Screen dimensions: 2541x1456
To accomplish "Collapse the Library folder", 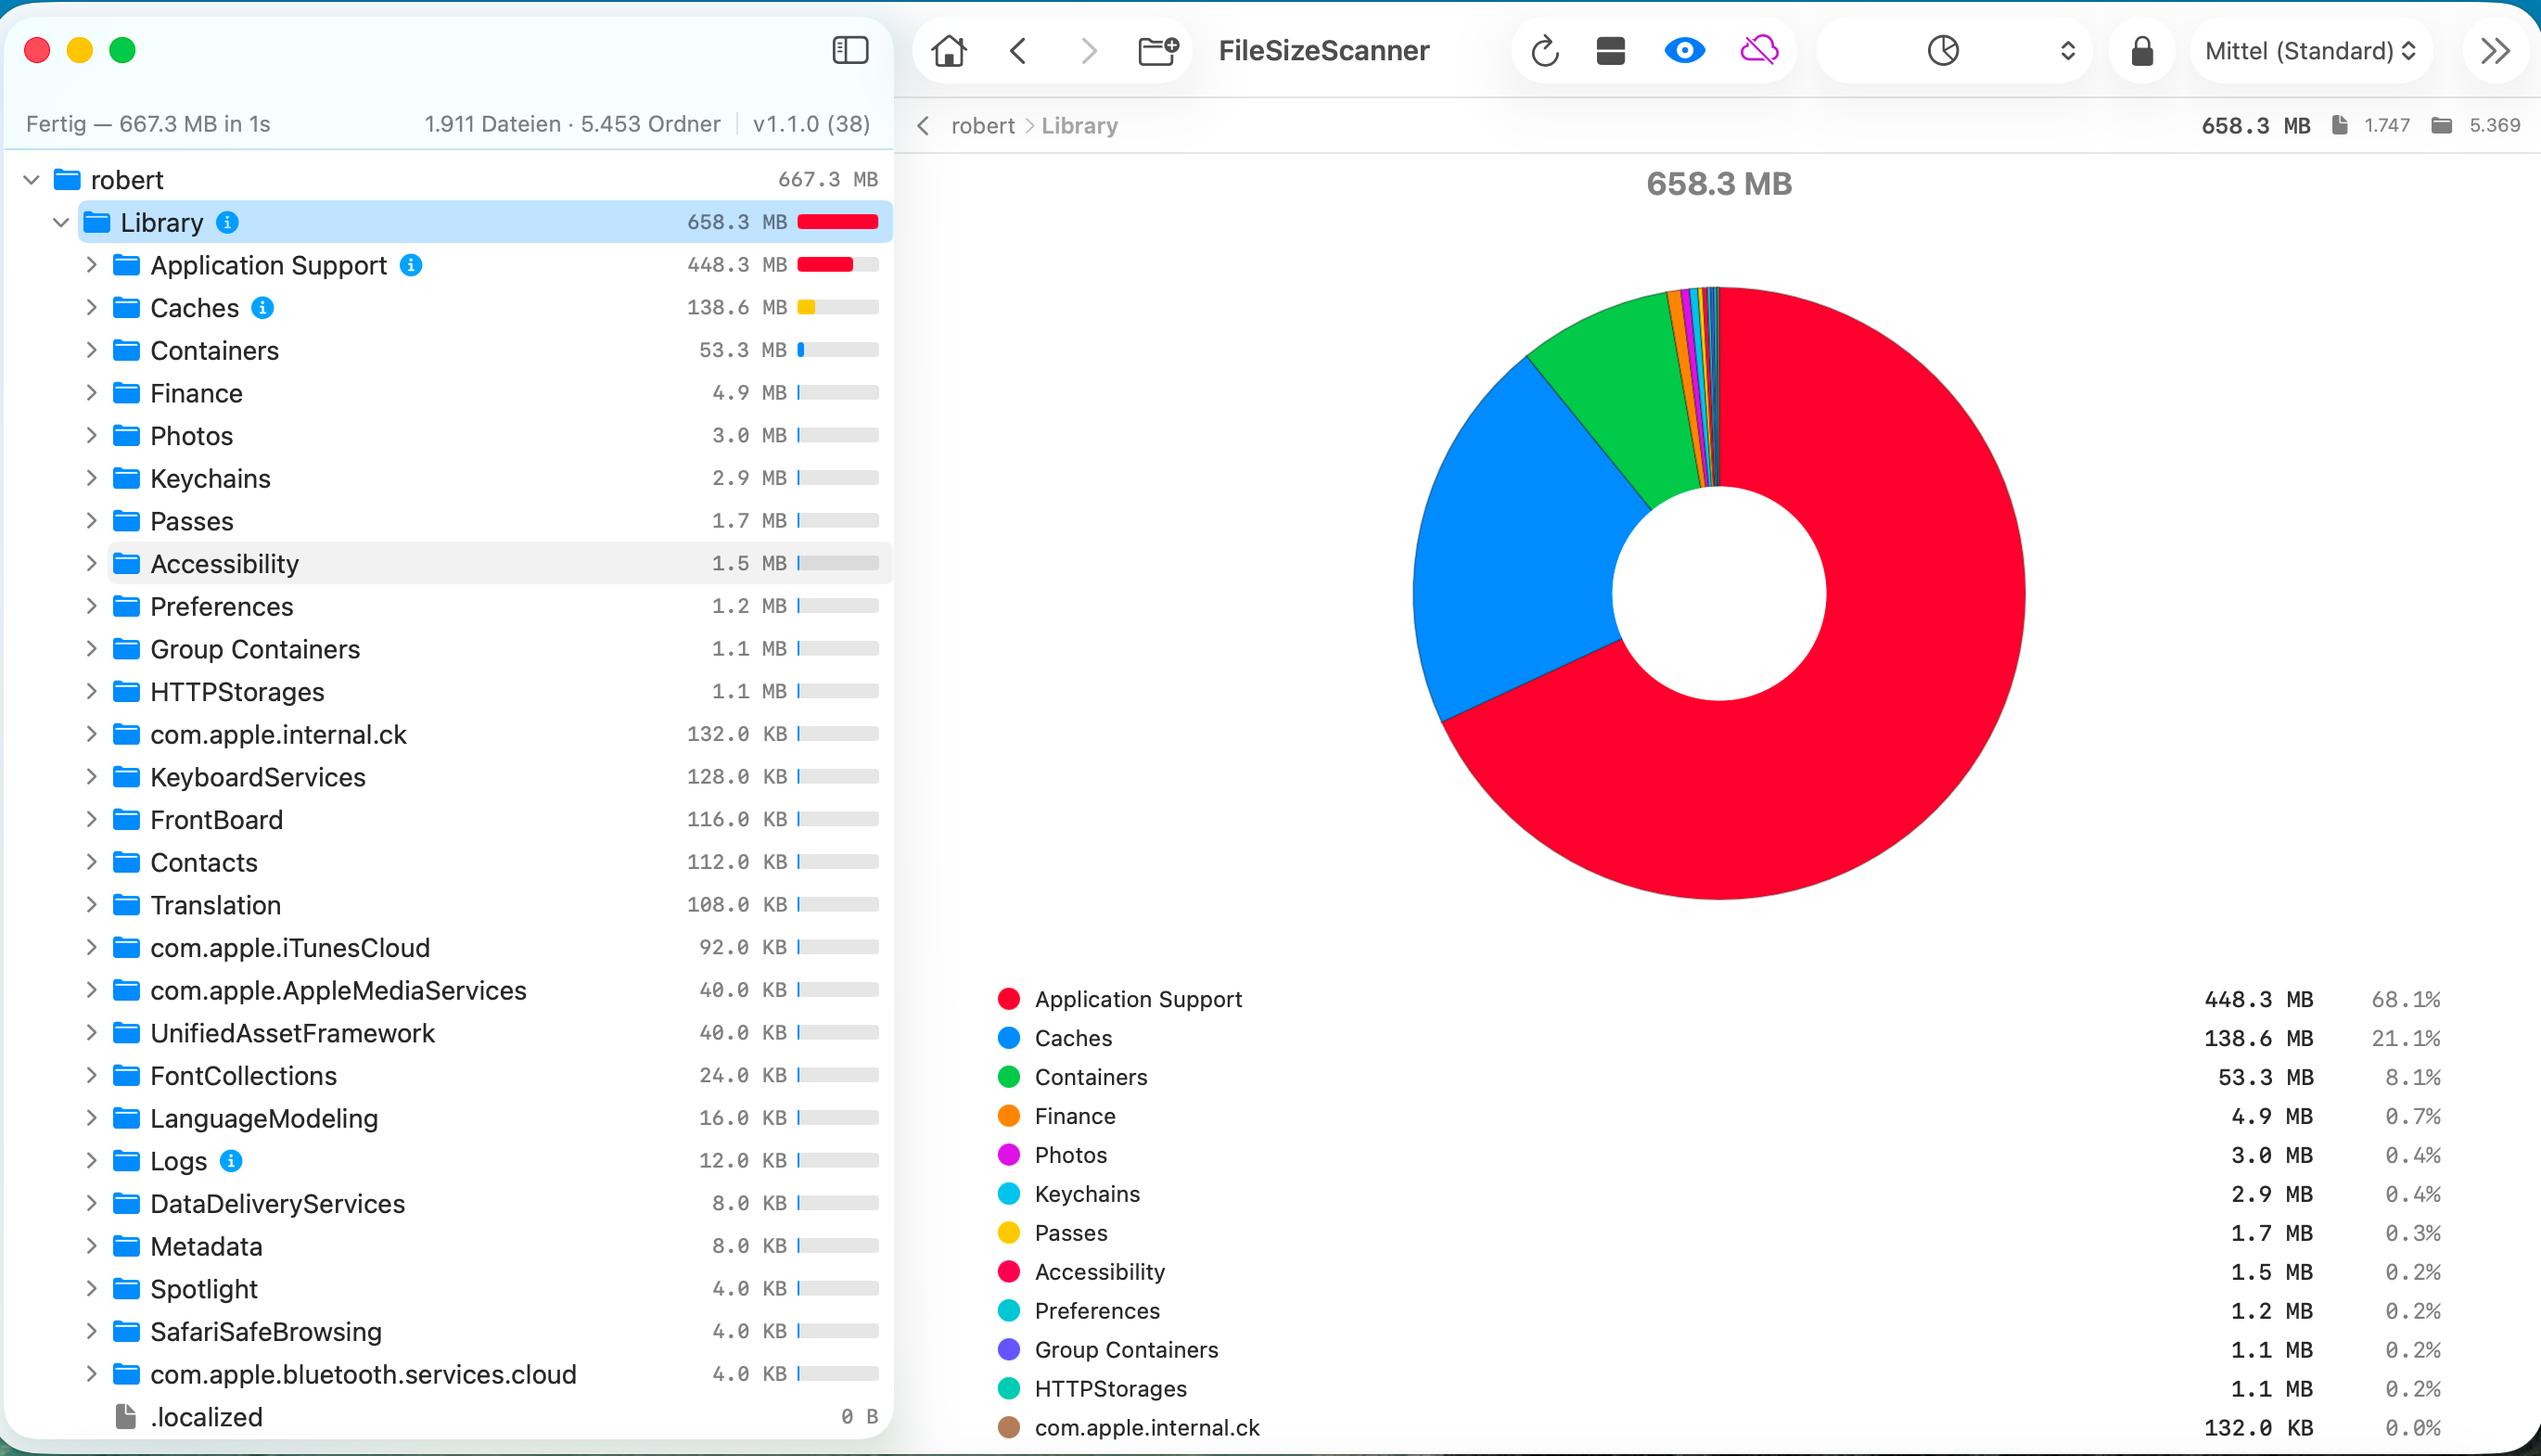I will [61, 222].
